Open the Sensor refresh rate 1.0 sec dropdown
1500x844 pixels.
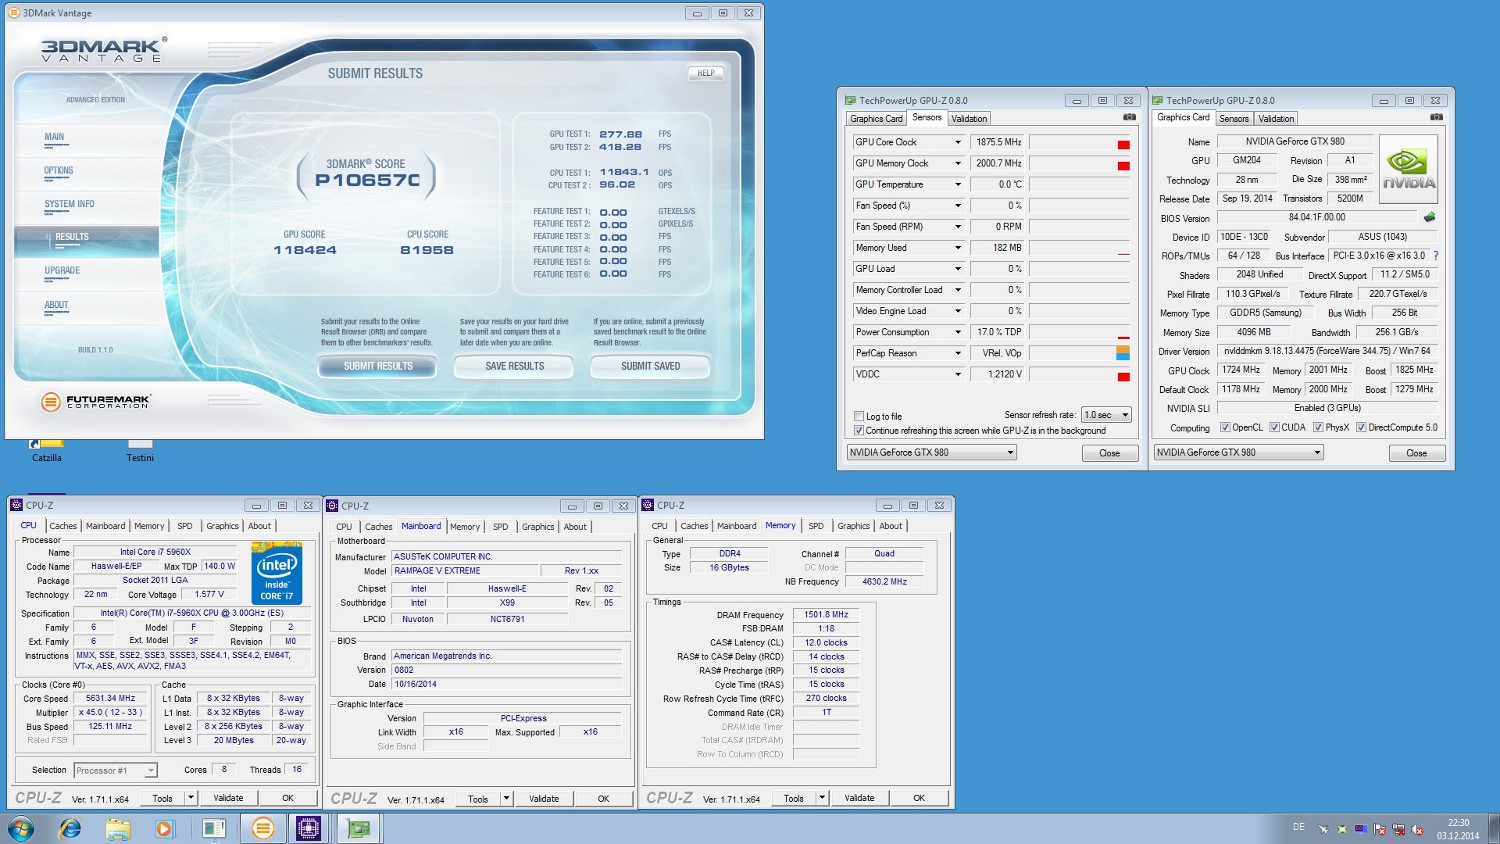1106,415
